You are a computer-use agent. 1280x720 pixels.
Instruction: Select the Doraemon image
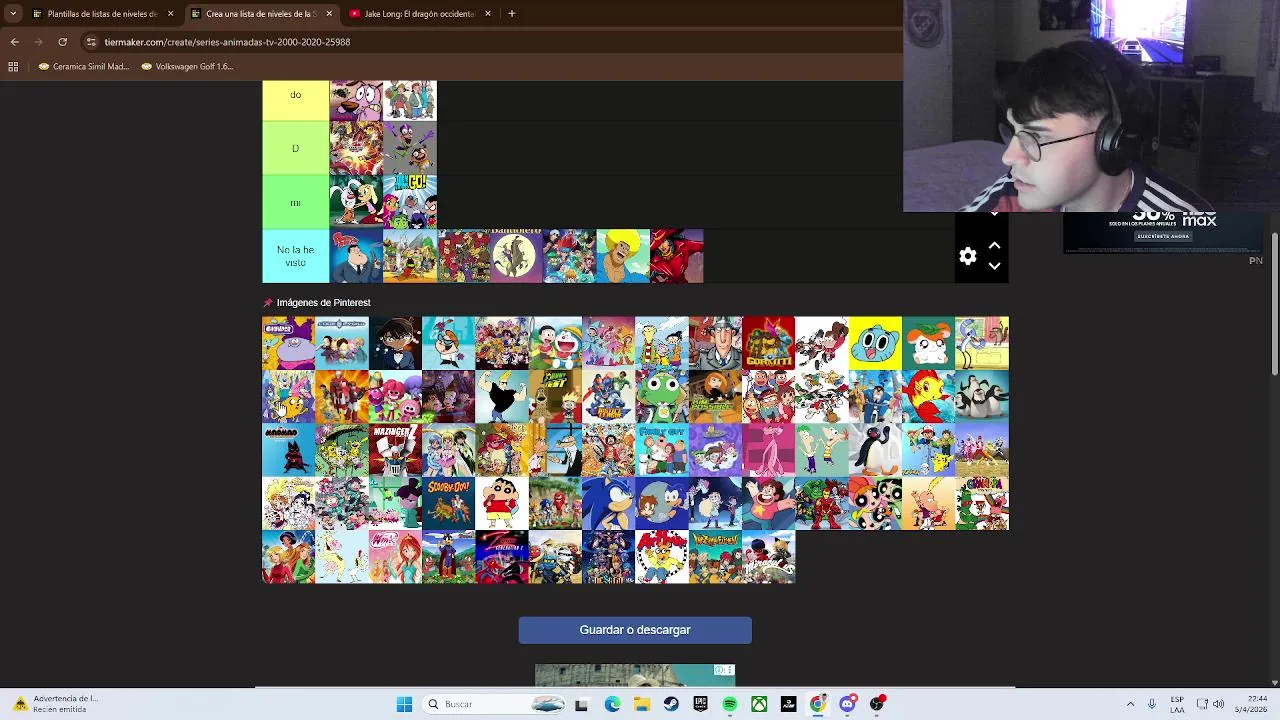pyautogui.click(x=555, y=343)
